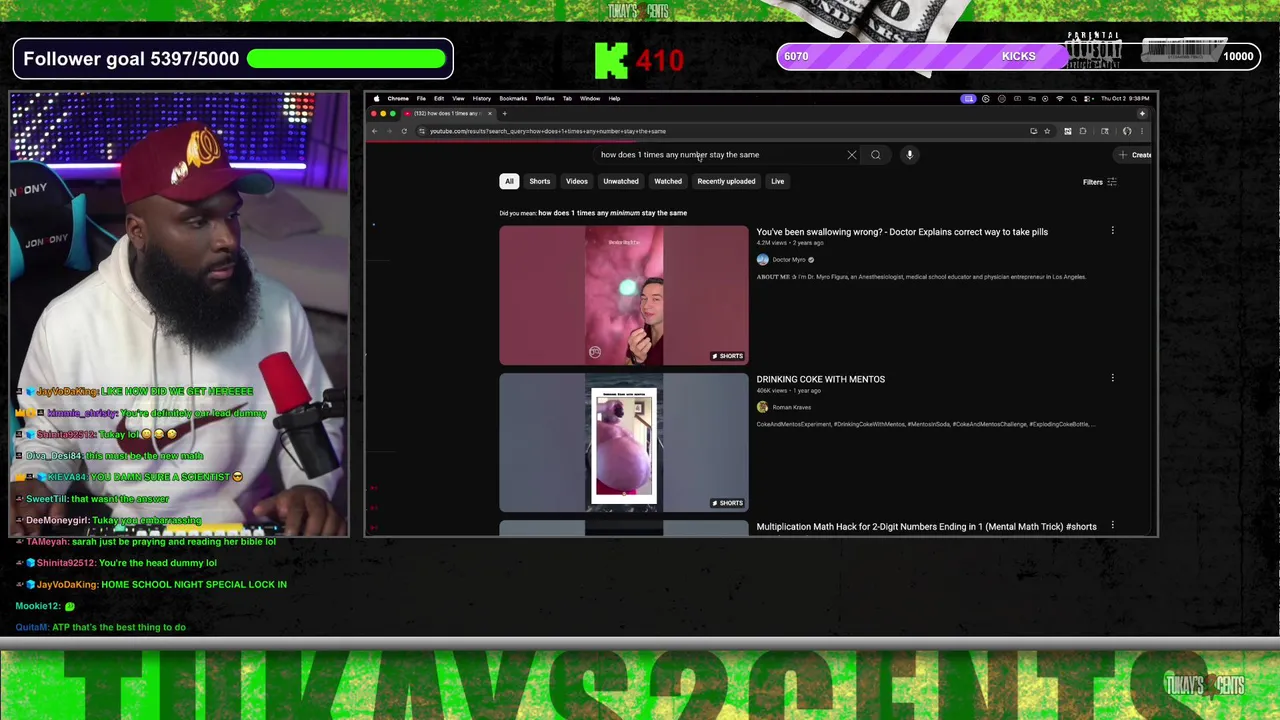
Task: Open the View menu
Action: (458, 99)
